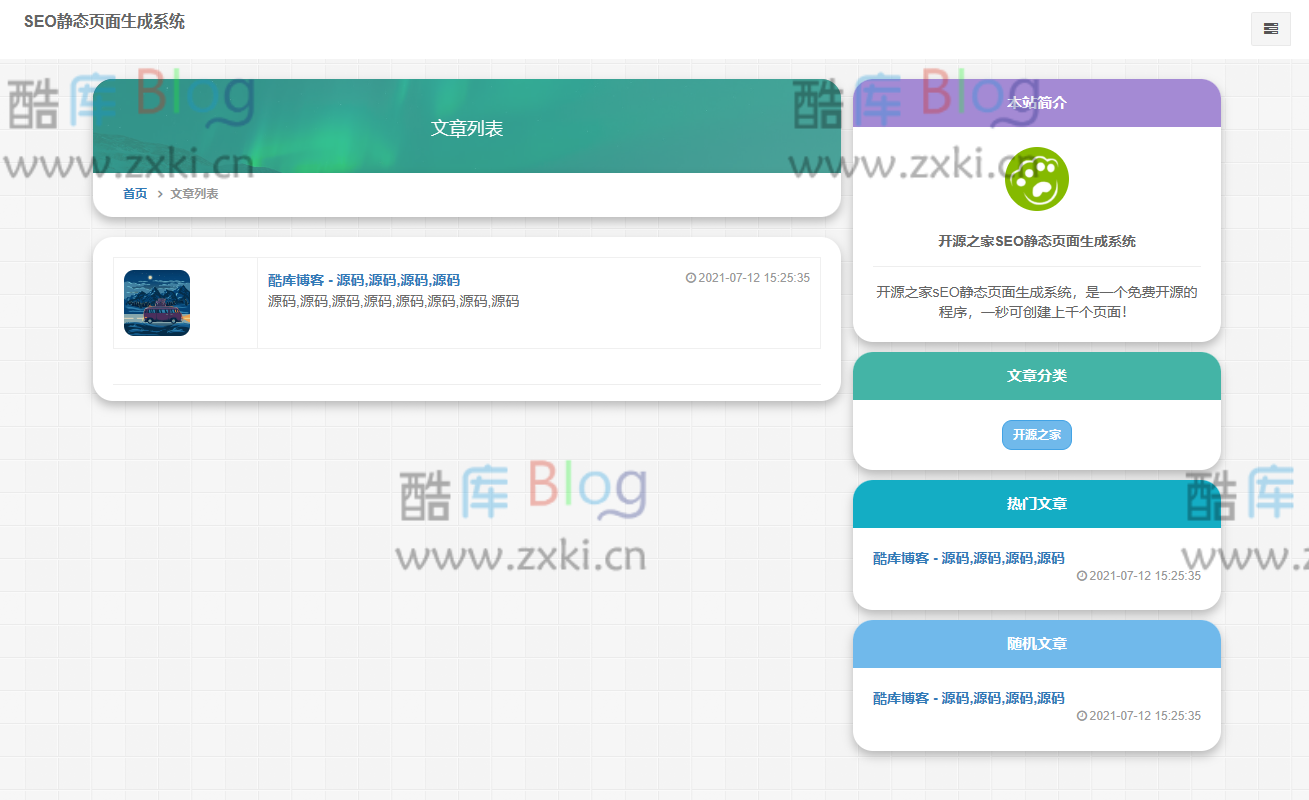Viewport: 1309px width, 800px height.
Task: Select the 开源之家 category button
Action: point(1036,434)
